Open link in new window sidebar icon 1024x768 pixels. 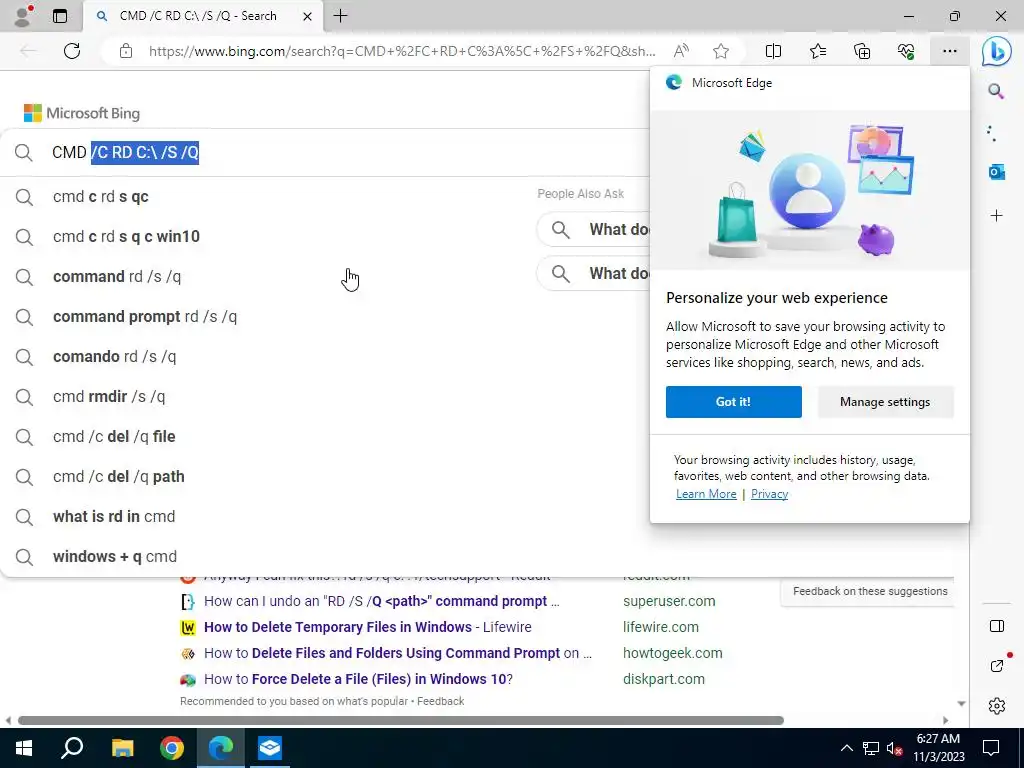point(997,665)
